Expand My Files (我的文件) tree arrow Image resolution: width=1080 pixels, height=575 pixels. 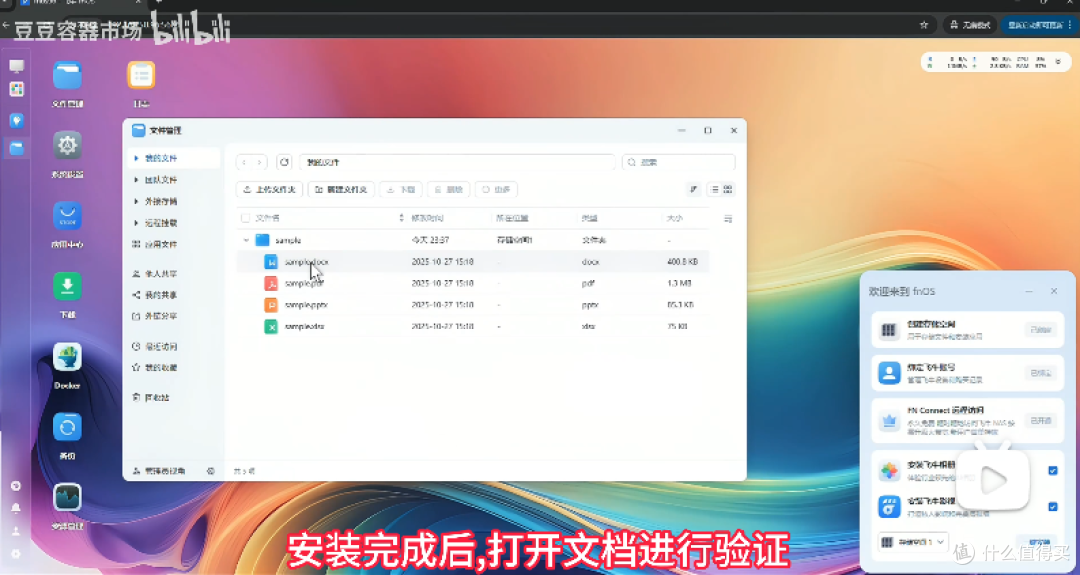tap(136, 158)
